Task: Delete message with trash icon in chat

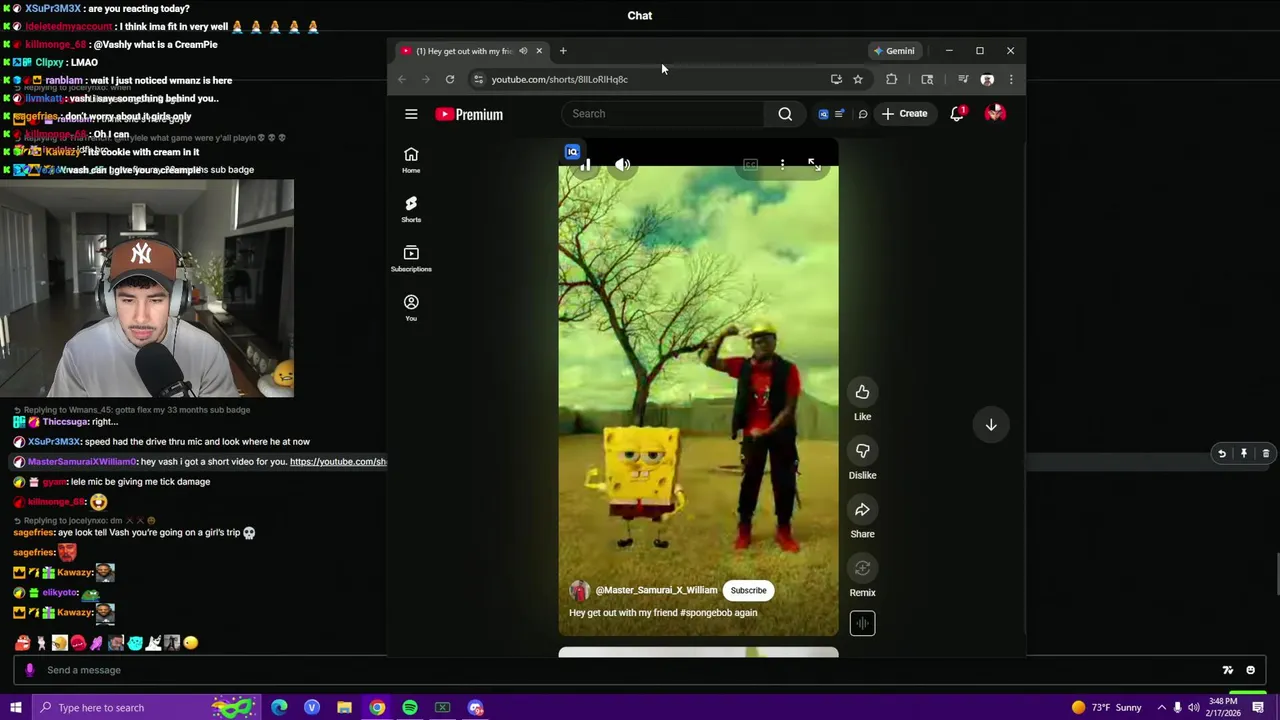Action: (x=1265, y=454)
